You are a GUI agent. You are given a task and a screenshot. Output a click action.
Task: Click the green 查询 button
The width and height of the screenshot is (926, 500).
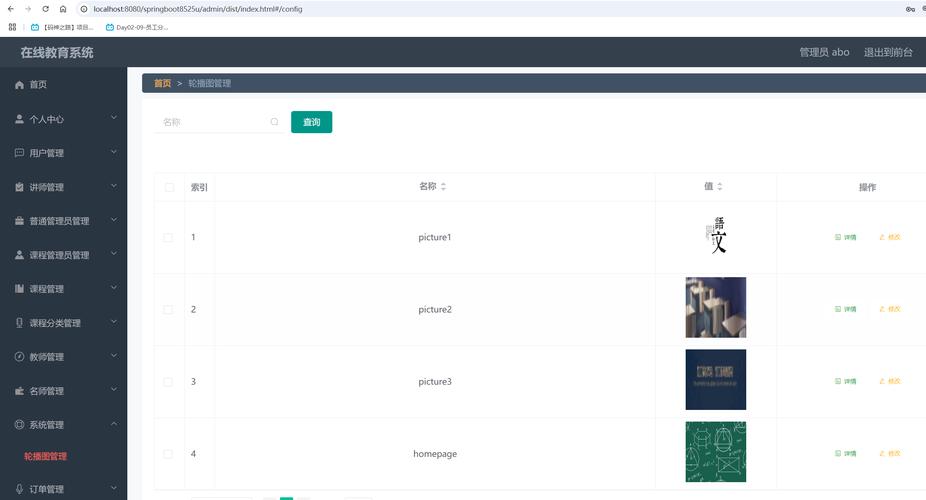point(311,122)
